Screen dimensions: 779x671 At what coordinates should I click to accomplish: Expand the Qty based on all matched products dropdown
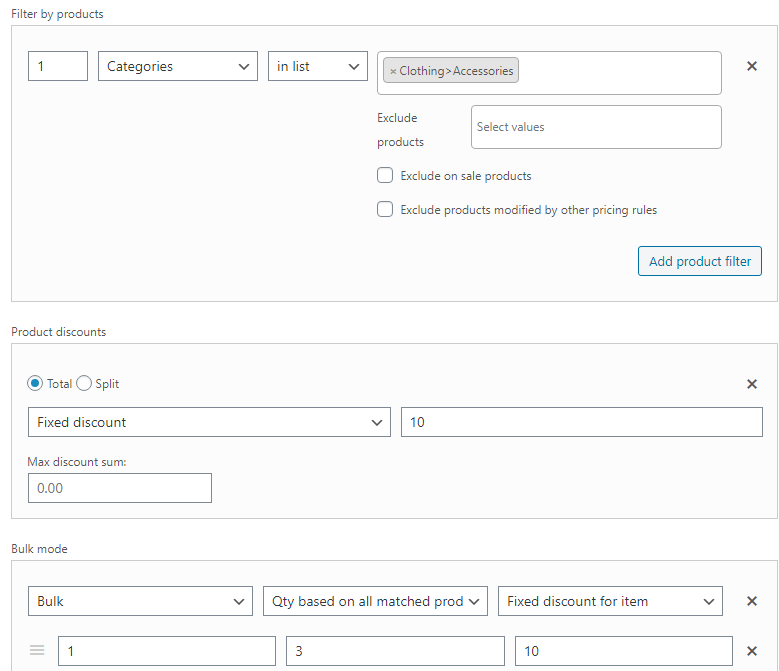point(375,601)
